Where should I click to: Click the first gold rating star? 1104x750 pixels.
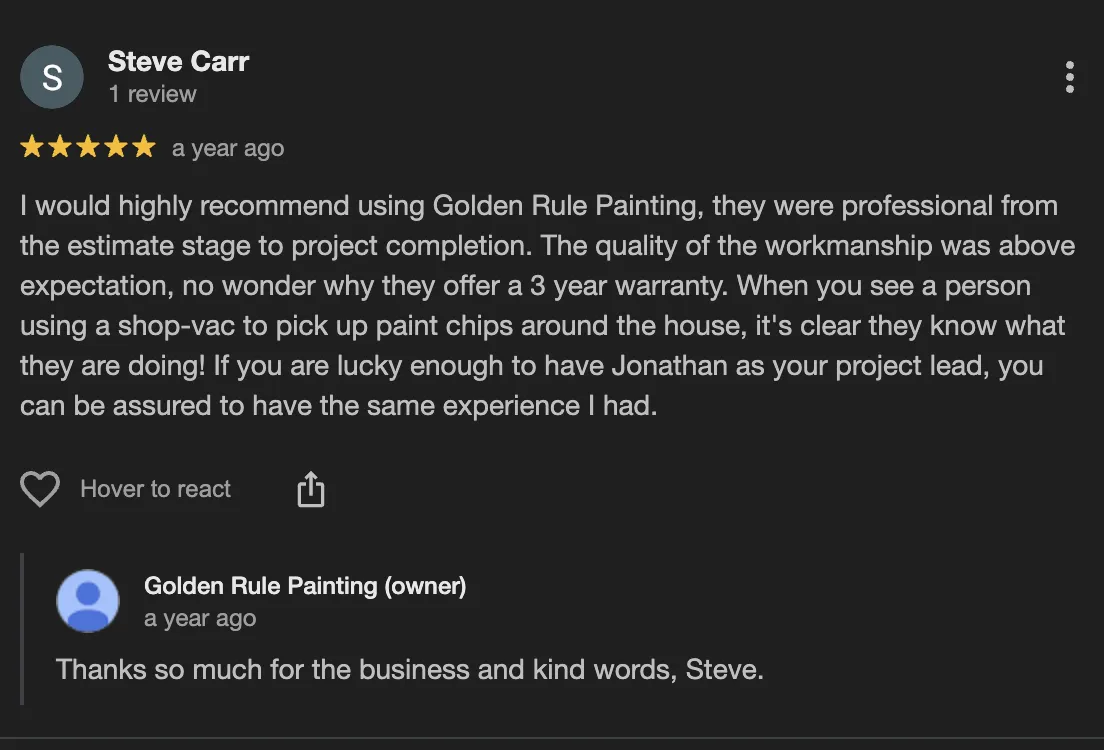(31, 148)
